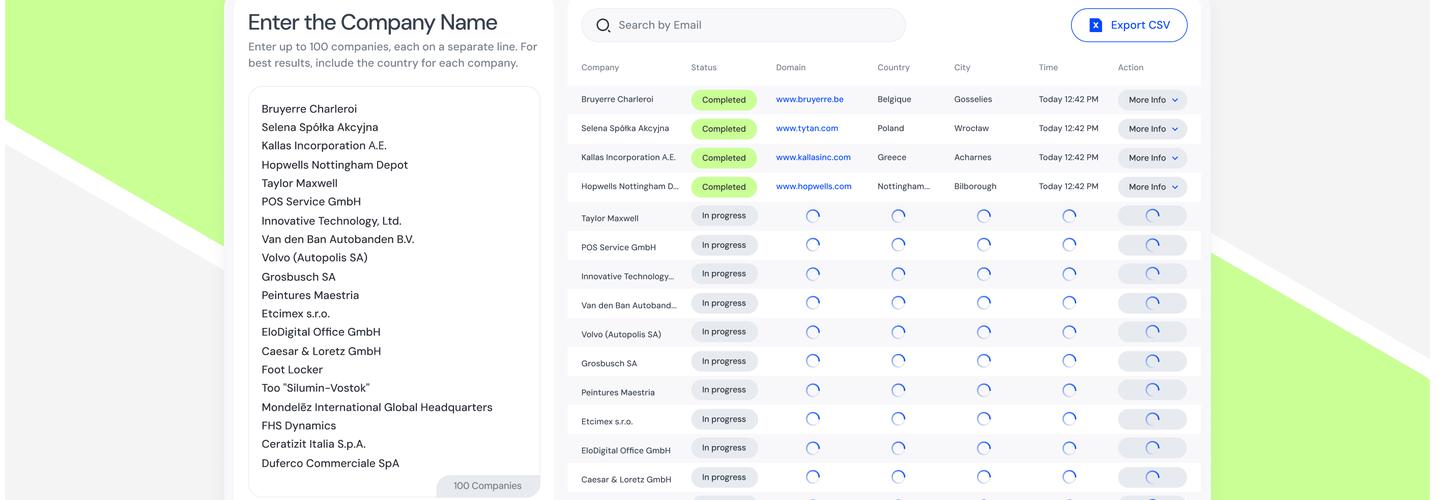Click the search magnifier icon

click(603, 26)
